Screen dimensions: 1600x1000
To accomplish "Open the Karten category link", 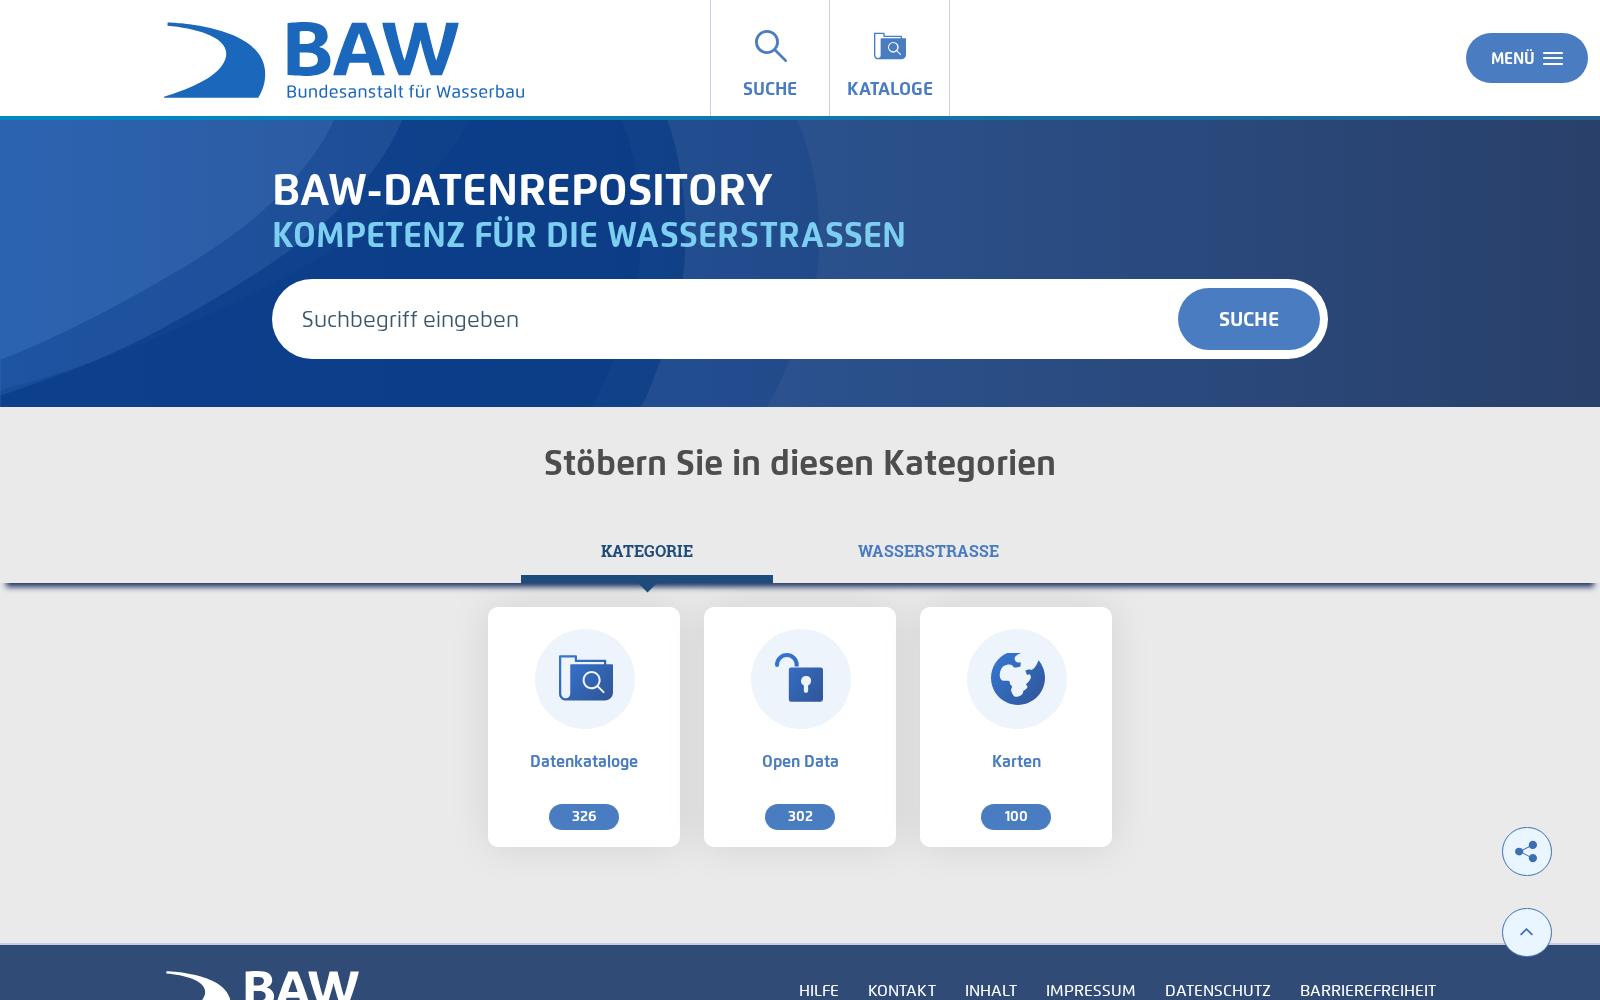I will click(1016, 761).
